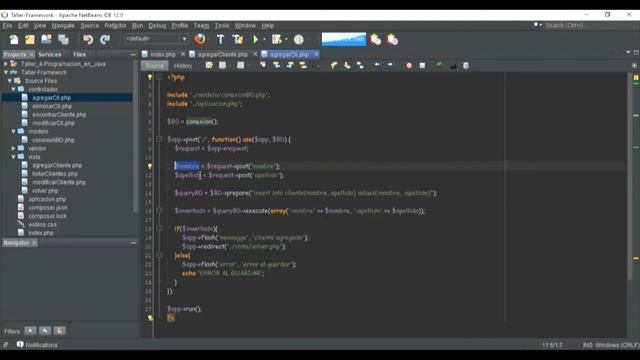This screenshot has width=640, height=360.
Task: Select encontrarCliente.php in project tree
Action: coord(59,115)
